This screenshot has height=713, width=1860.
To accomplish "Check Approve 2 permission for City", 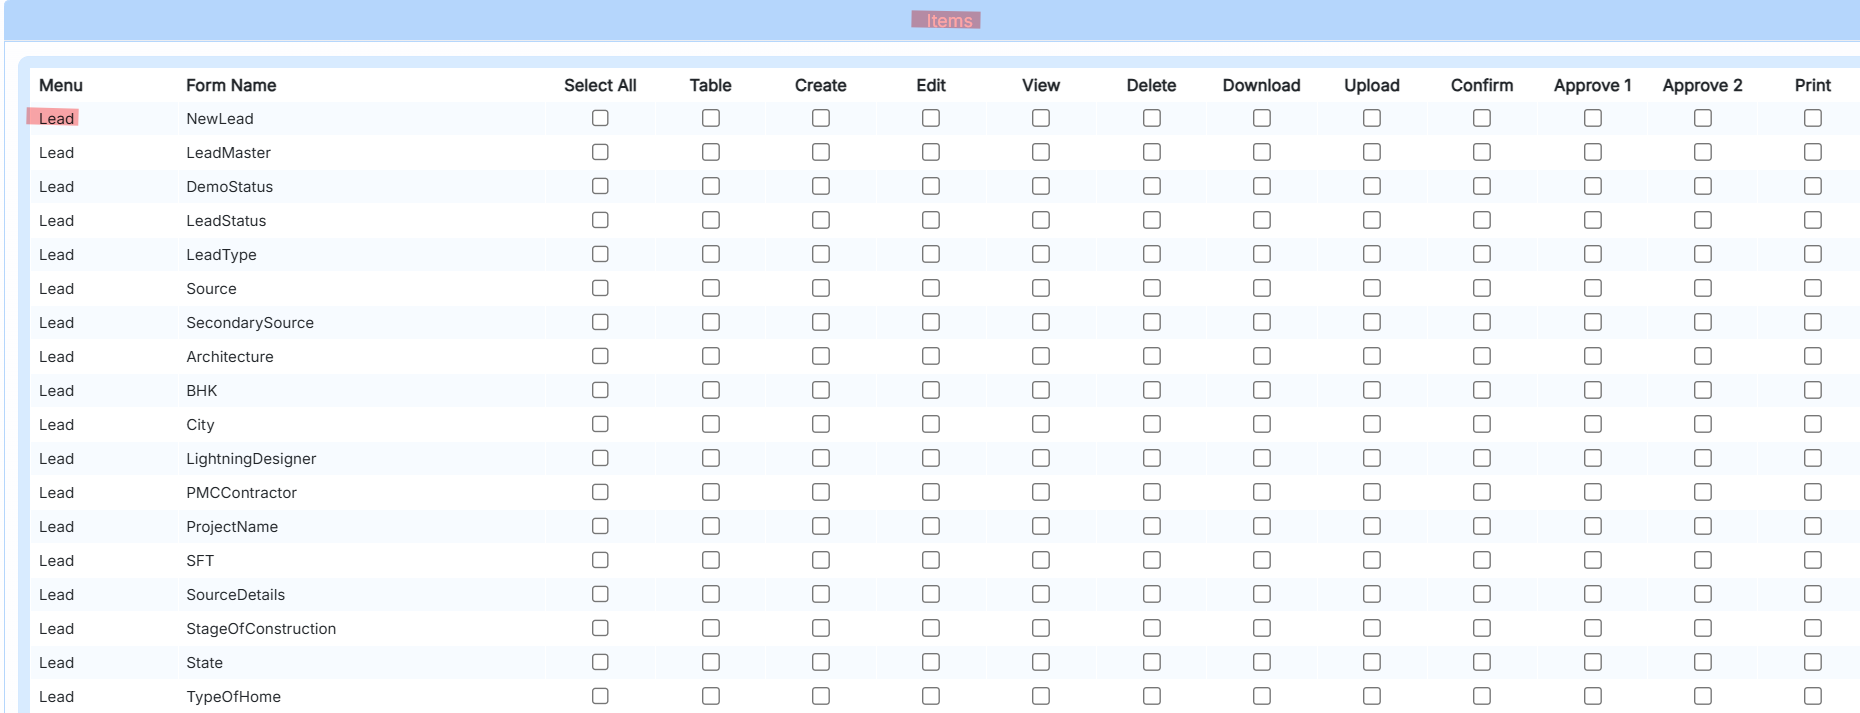I will 1702,424.
